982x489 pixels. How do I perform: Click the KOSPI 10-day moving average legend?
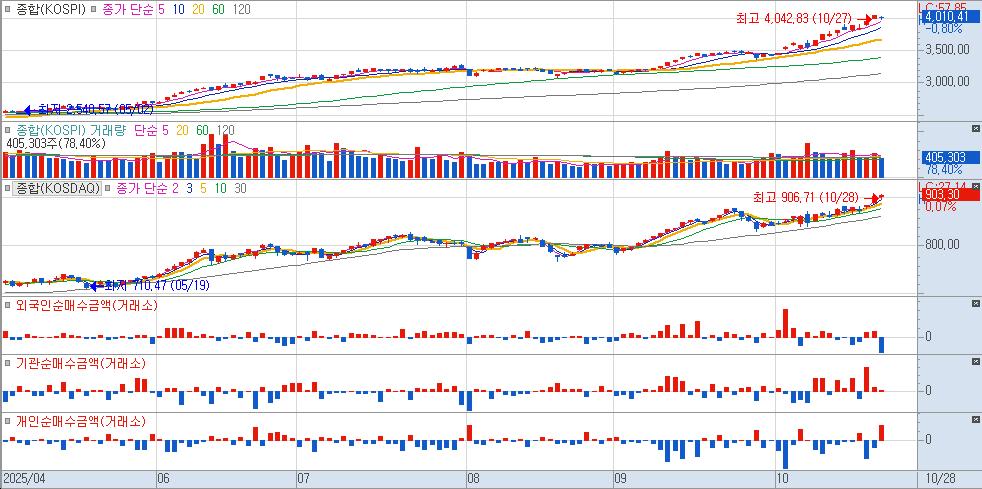pyautogui.click(x=178, y=10)
